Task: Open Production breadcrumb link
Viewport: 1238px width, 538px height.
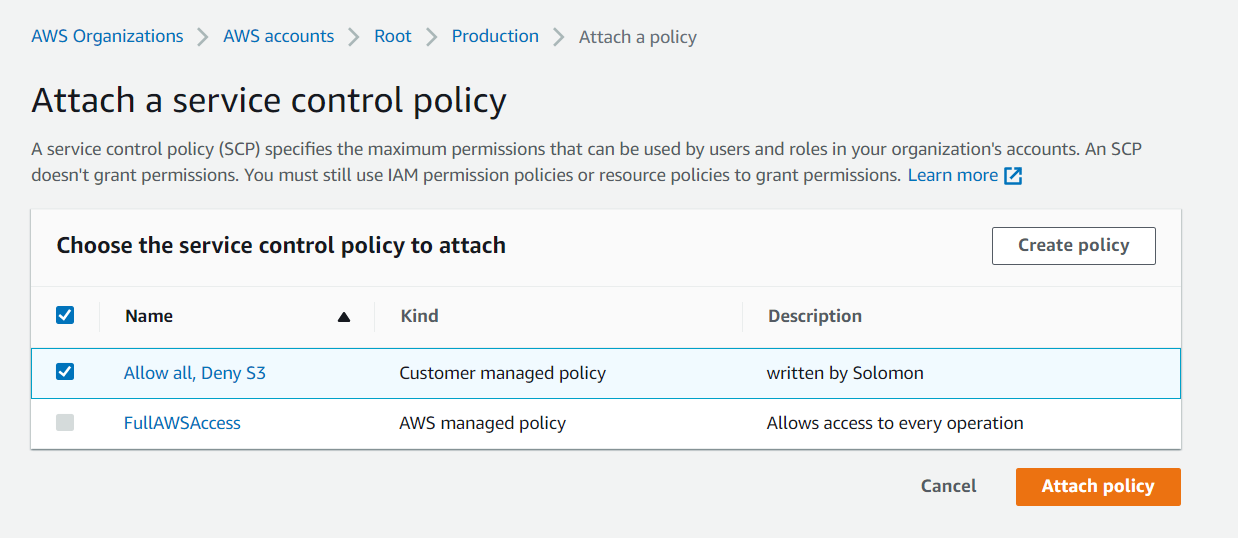Action: point(495,36)
